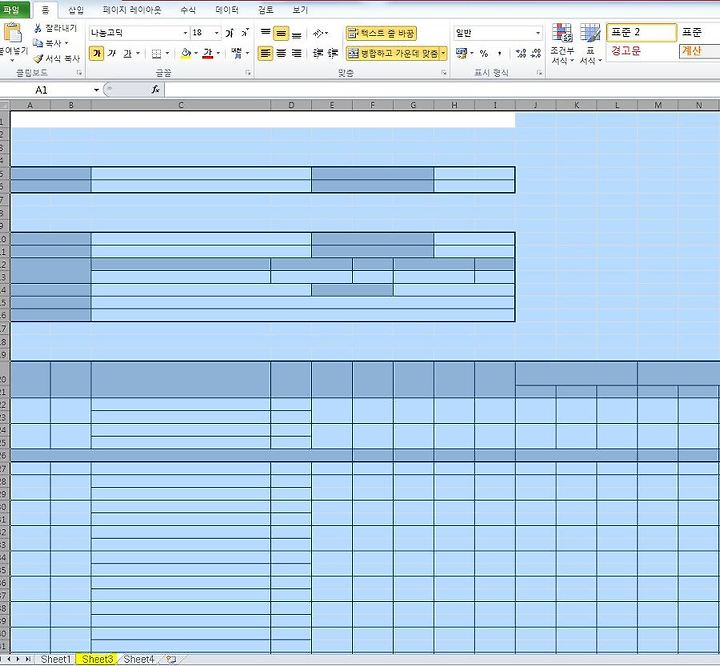
Task: Apply yellow fill color paint bucket
Action: (186, 53)
